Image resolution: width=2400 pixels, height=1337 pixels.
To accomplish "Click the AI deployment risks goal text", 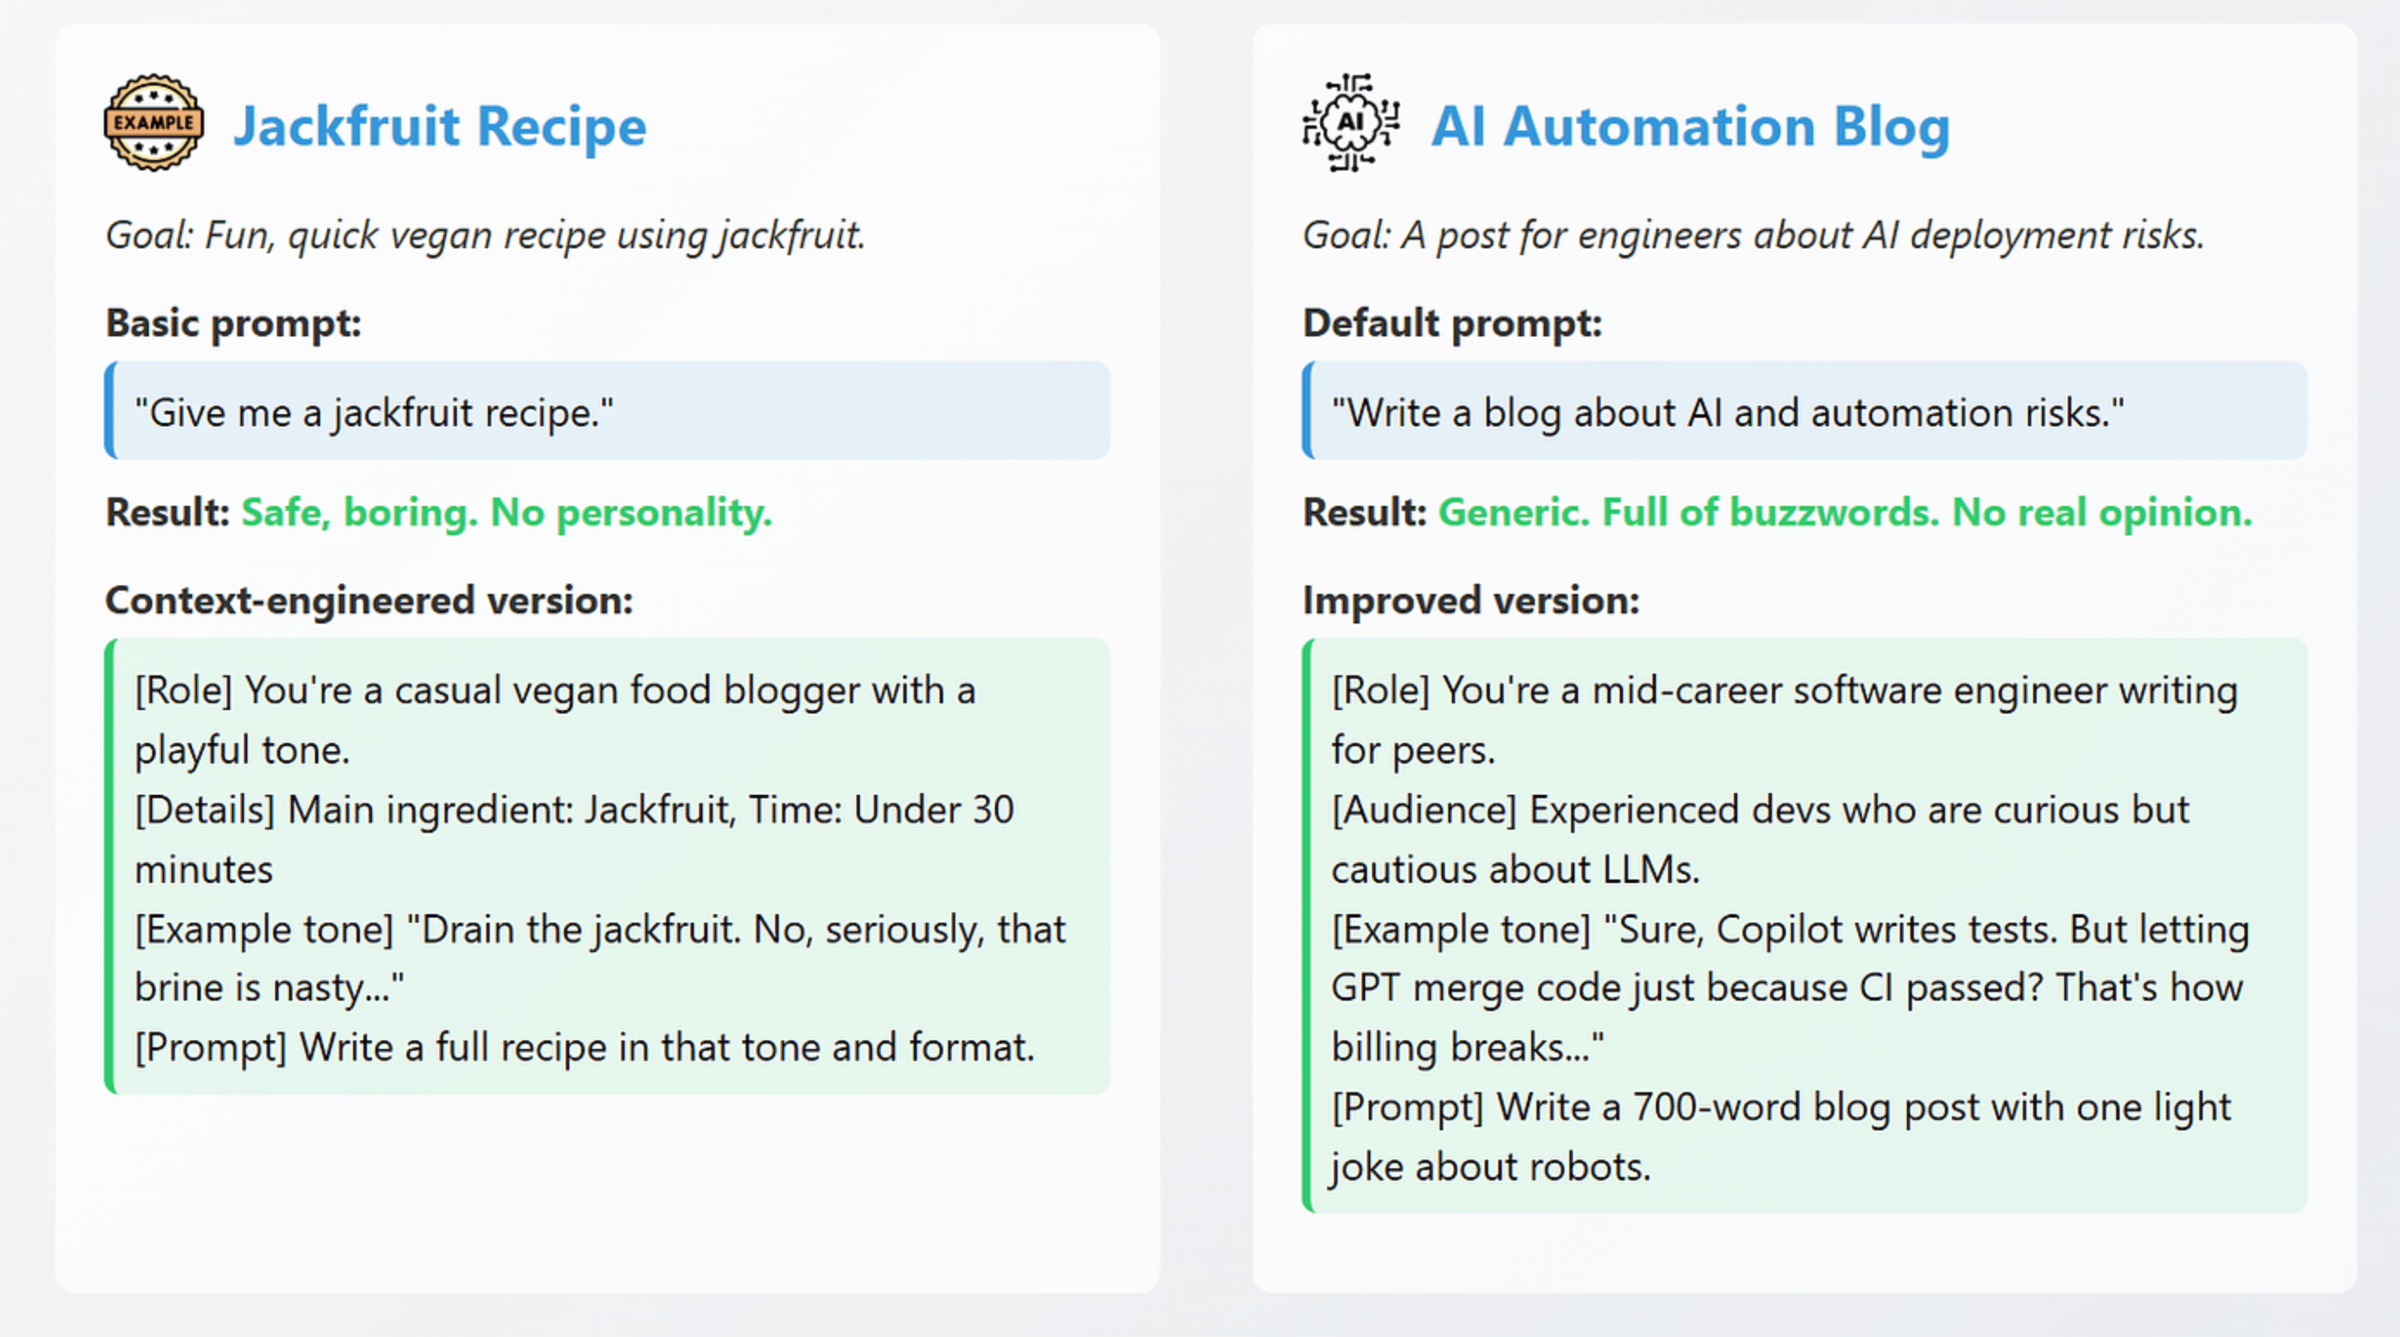I will pos(1752,236).
